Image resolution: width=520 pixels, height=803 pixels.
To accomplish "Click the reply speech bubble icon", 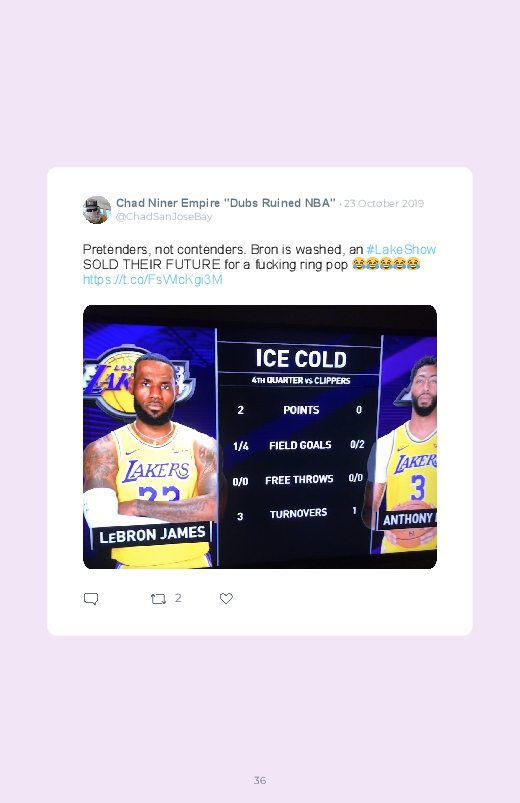I will [91, 598].
